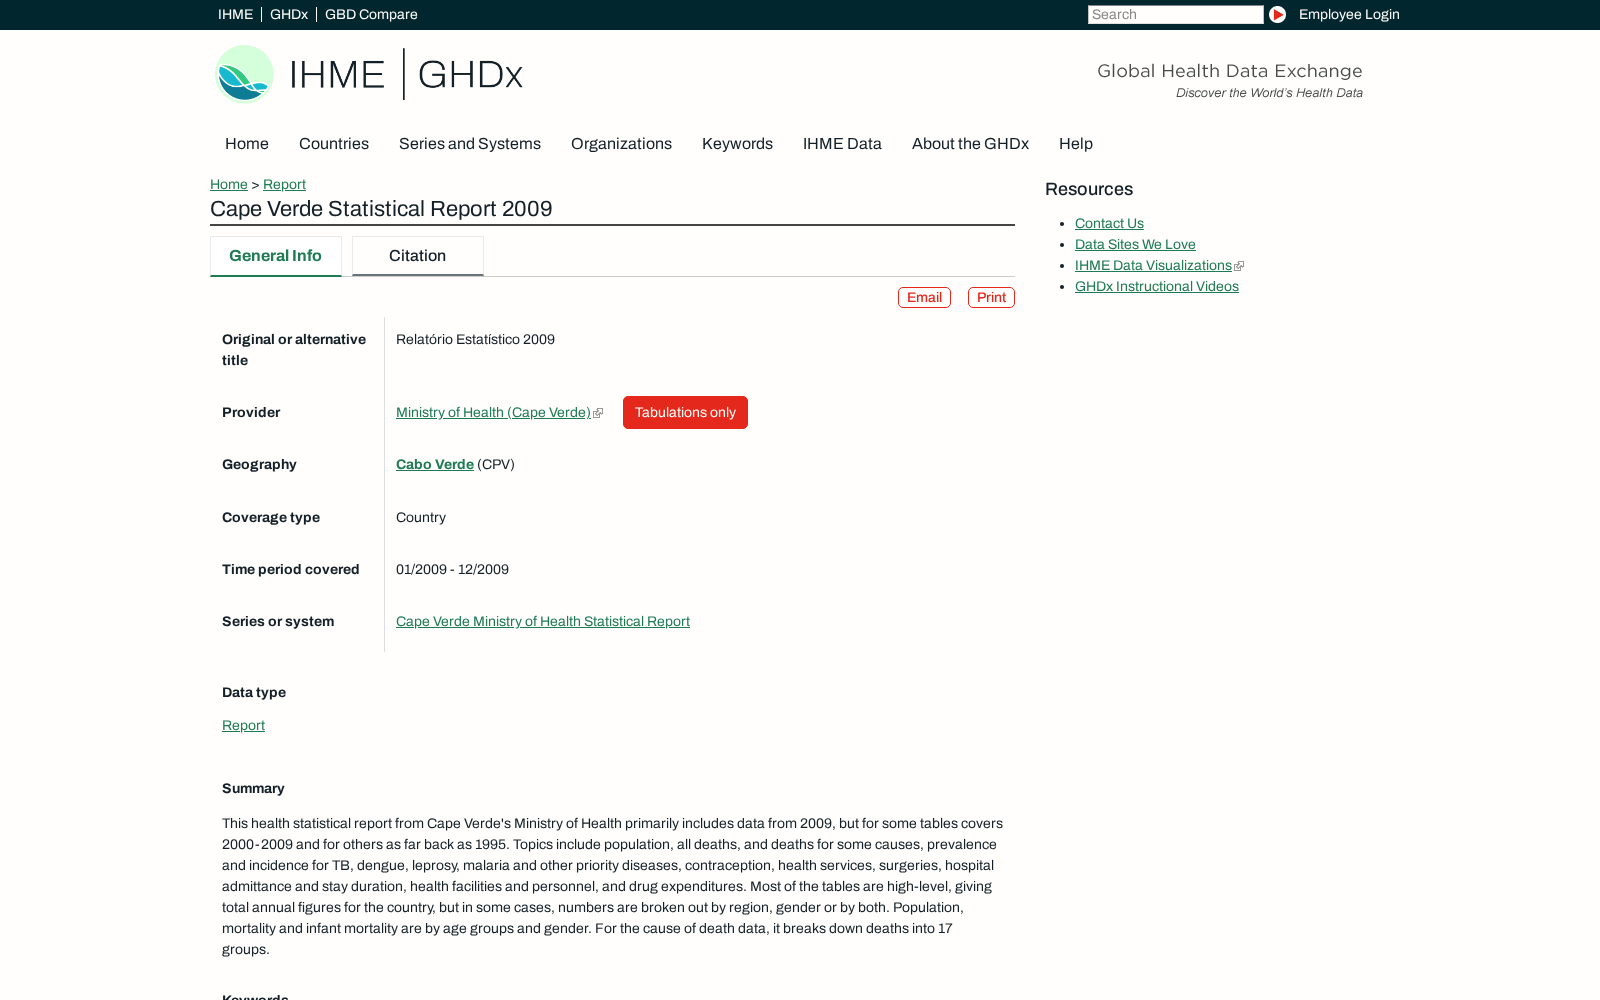The width and height of the screenshot is (1600, 1000).
Task: Open the Keywords menu
Action: (x=737, y=143)
